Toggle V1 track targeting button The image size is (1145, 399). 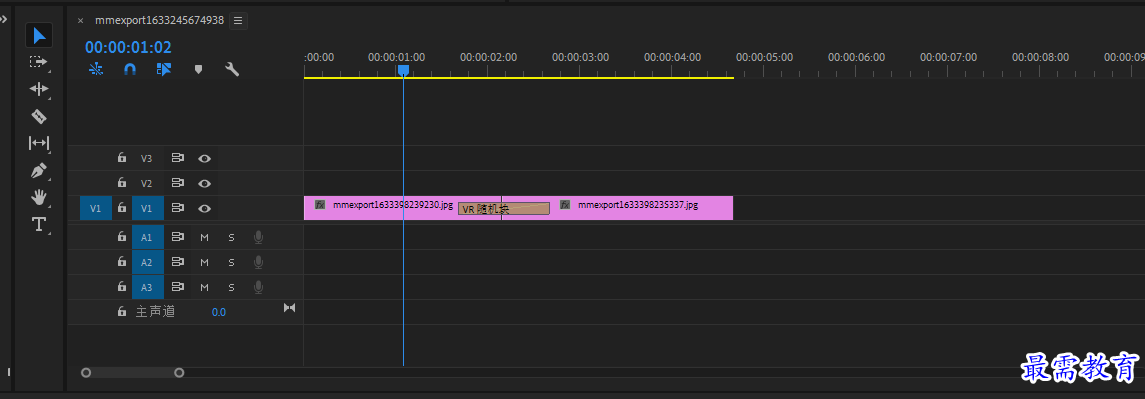148,208
